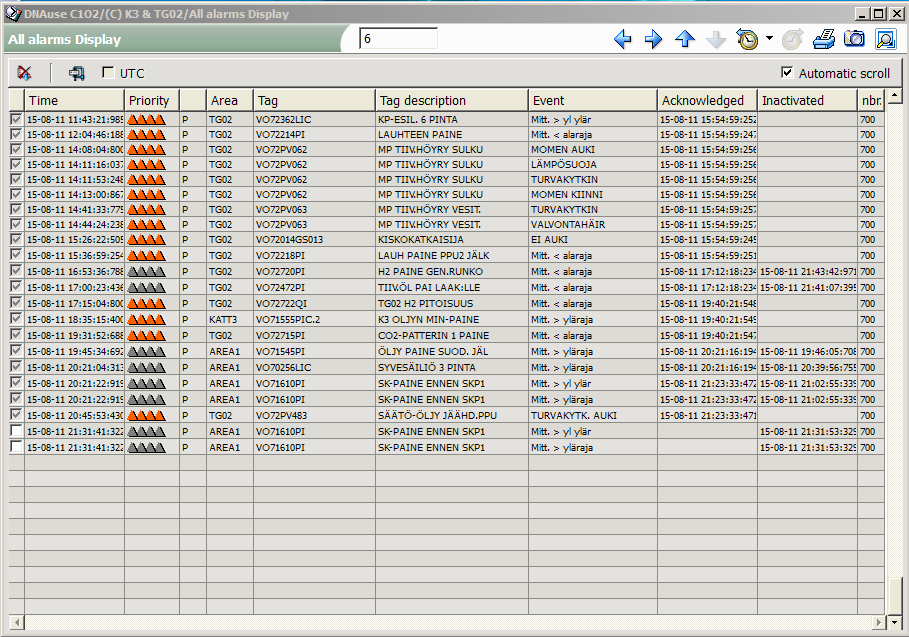Click the application icon in title bar
The image size is (909, 637).
pyautogui.click(x=13, y=13)
